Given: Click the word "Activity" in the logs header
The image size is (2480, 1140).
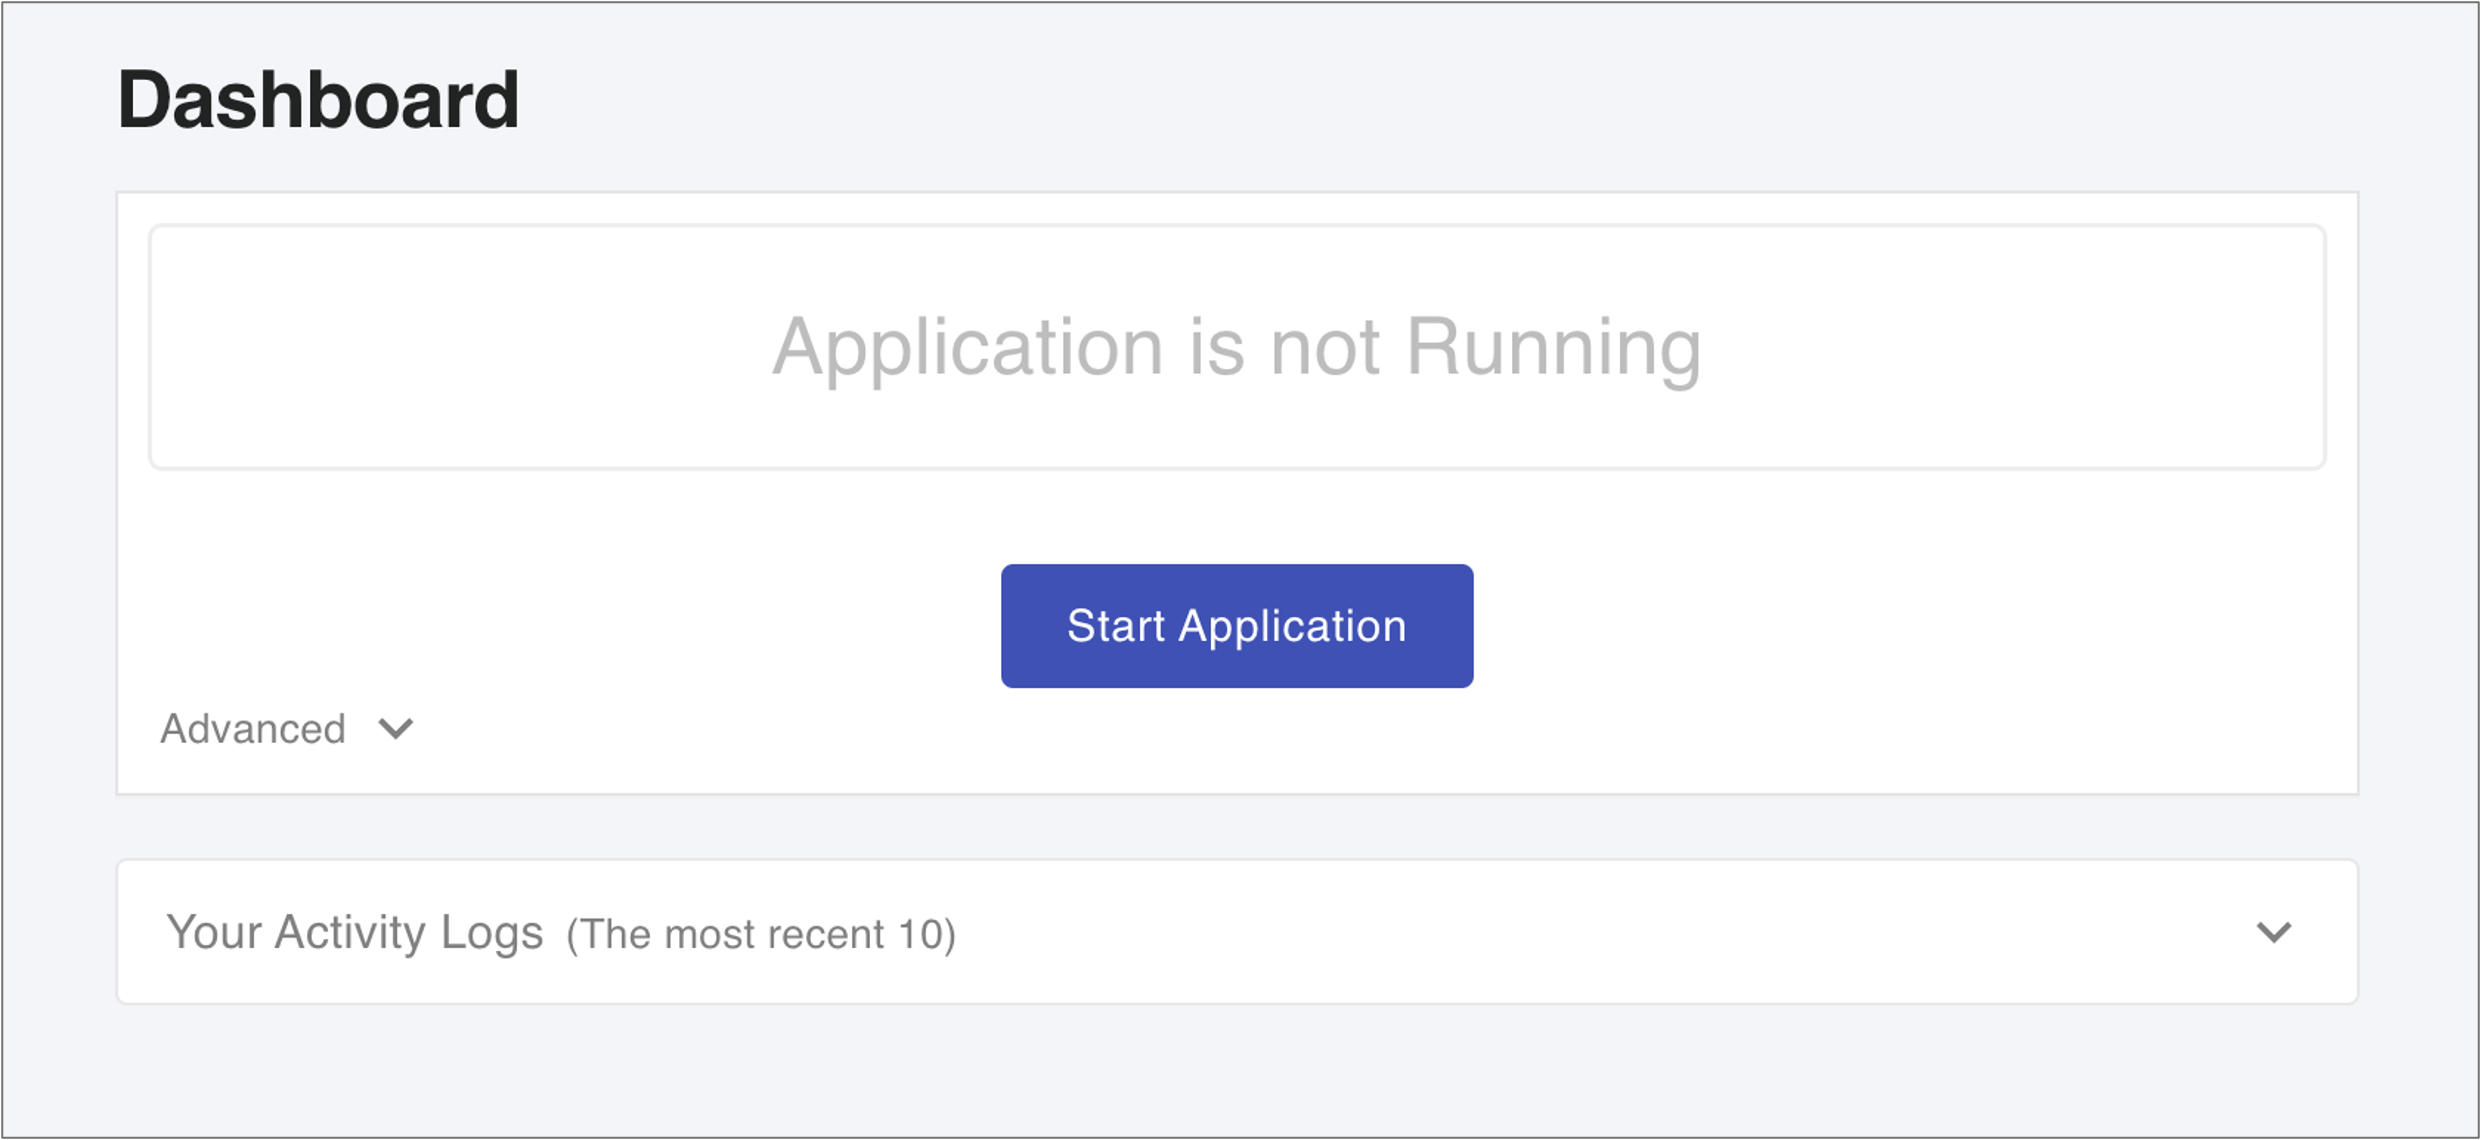Looking at the screenshot, I should click(350, 932).
